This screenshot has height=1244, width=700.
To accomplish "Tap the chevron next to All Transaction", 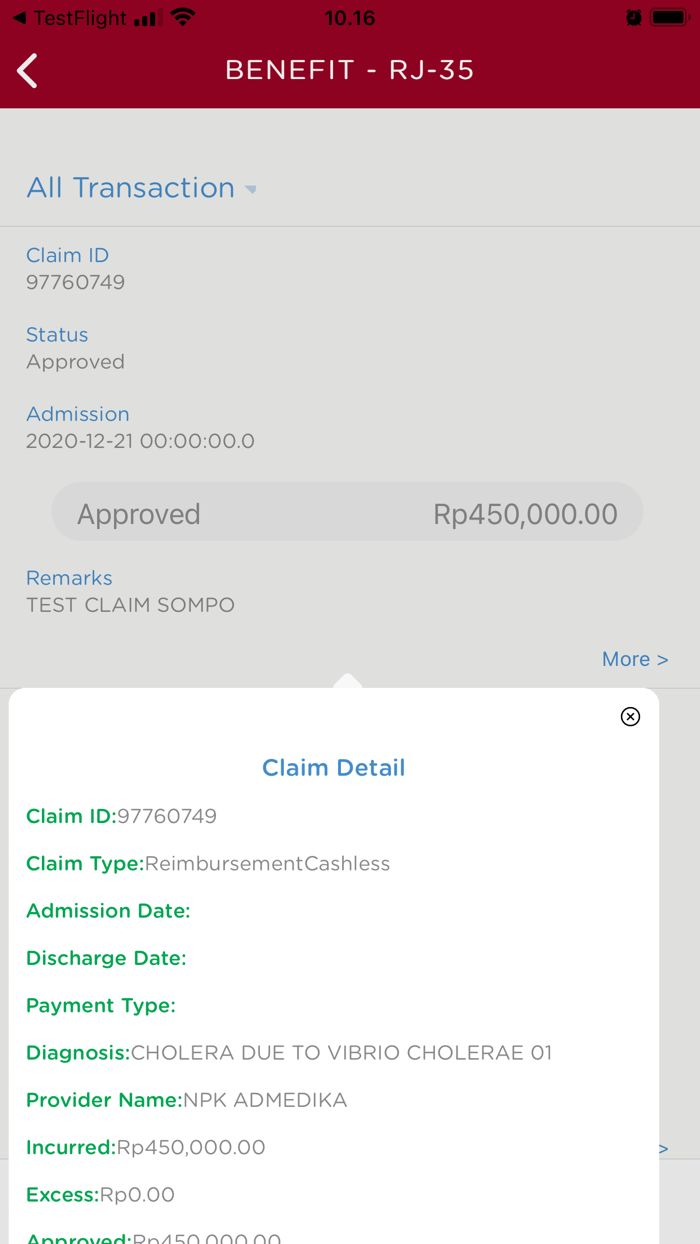I will 251,189.
